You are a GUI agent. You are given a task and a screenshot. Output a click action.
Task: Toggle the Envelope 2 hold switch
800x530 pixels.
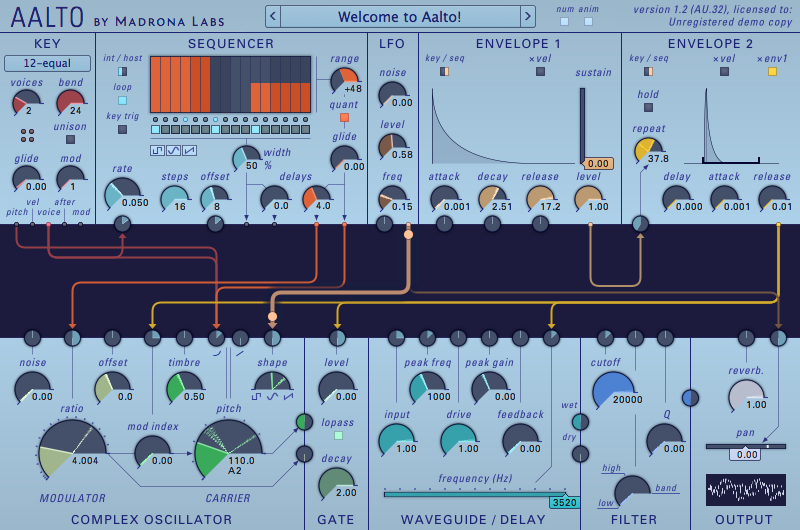point(648,107)
